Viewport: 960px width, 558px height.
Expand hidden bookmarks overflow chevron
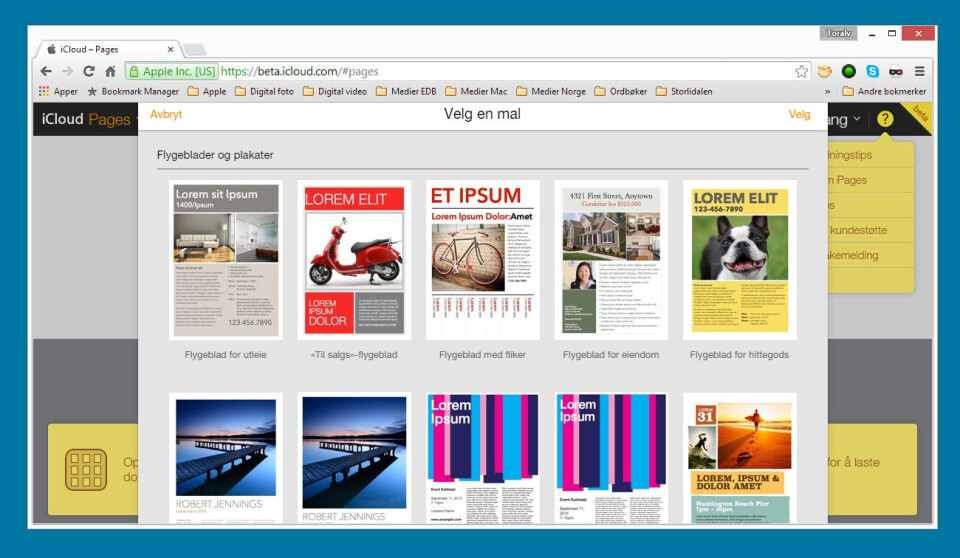click(x=827, y=91)
